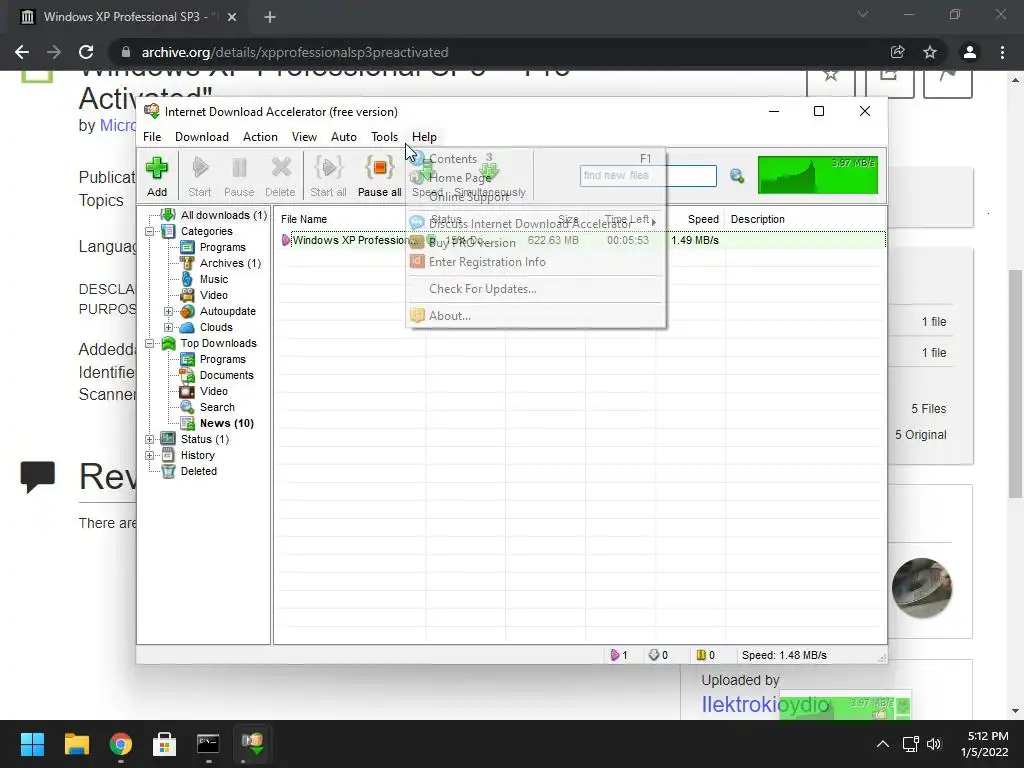
Task: Select Programs under Categories
Action: (x=222, y=248)
